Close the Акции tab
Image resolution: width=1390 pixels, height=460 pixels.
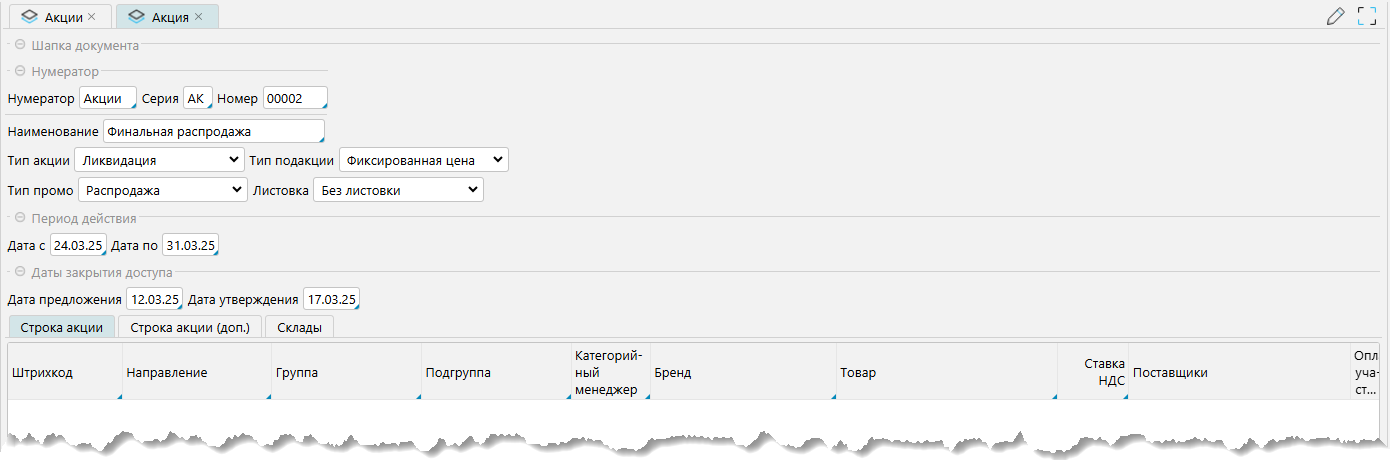(92, 17)
